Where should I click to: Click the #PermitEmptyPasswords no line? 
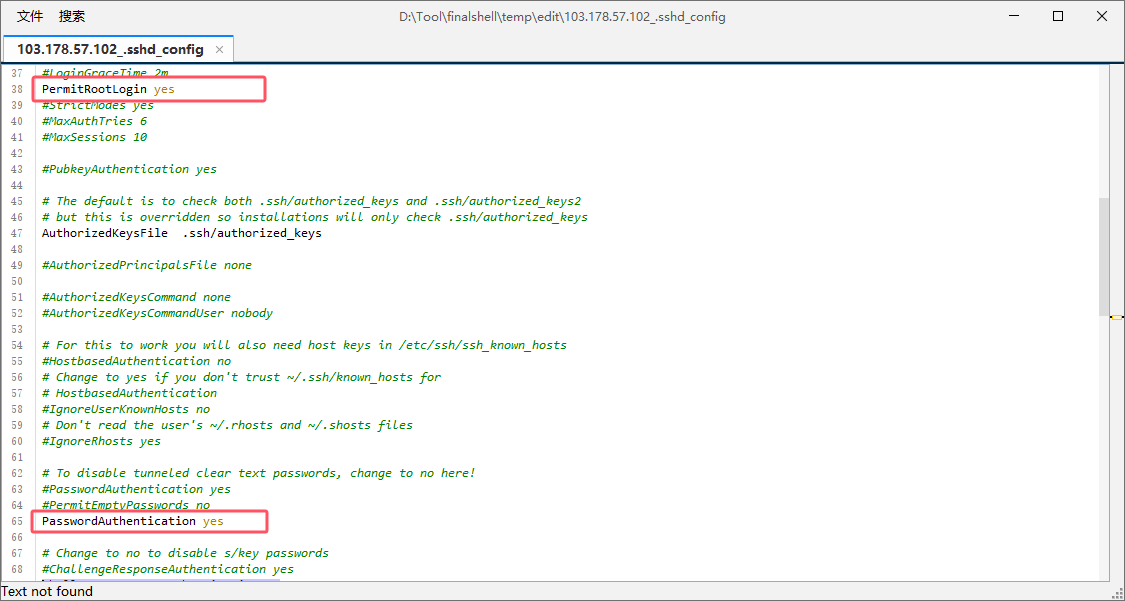pos(126,505)
